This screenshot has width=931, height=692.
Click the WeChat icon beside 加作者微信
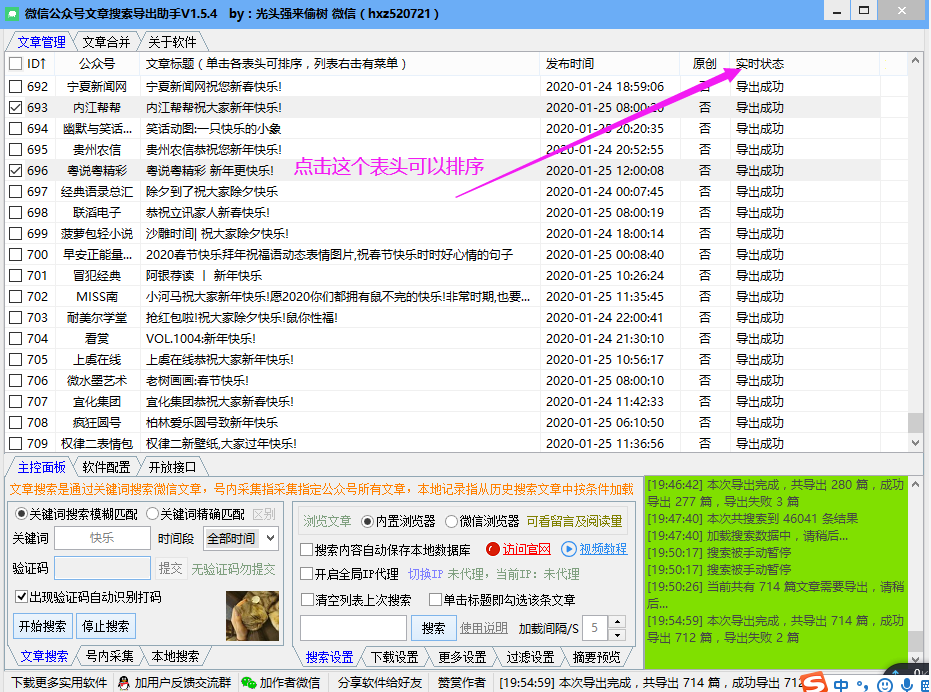tap(248, 683)
